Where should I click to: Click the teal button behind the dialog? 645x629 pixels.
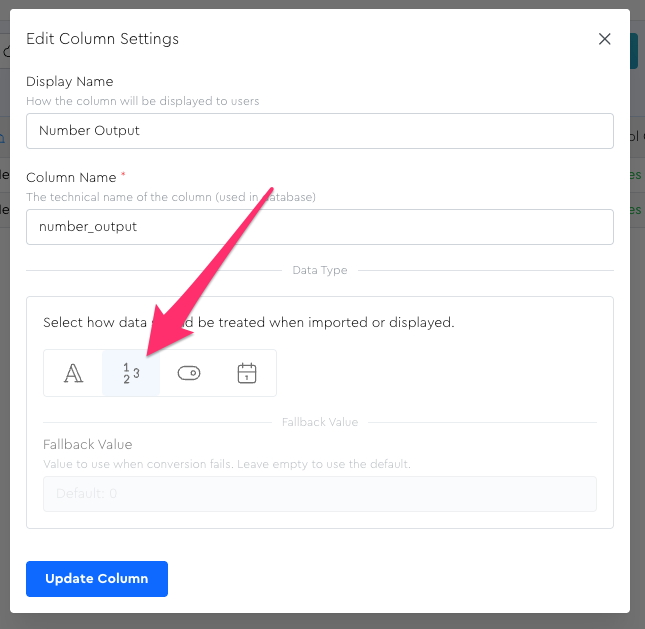(x=634, y=51)
